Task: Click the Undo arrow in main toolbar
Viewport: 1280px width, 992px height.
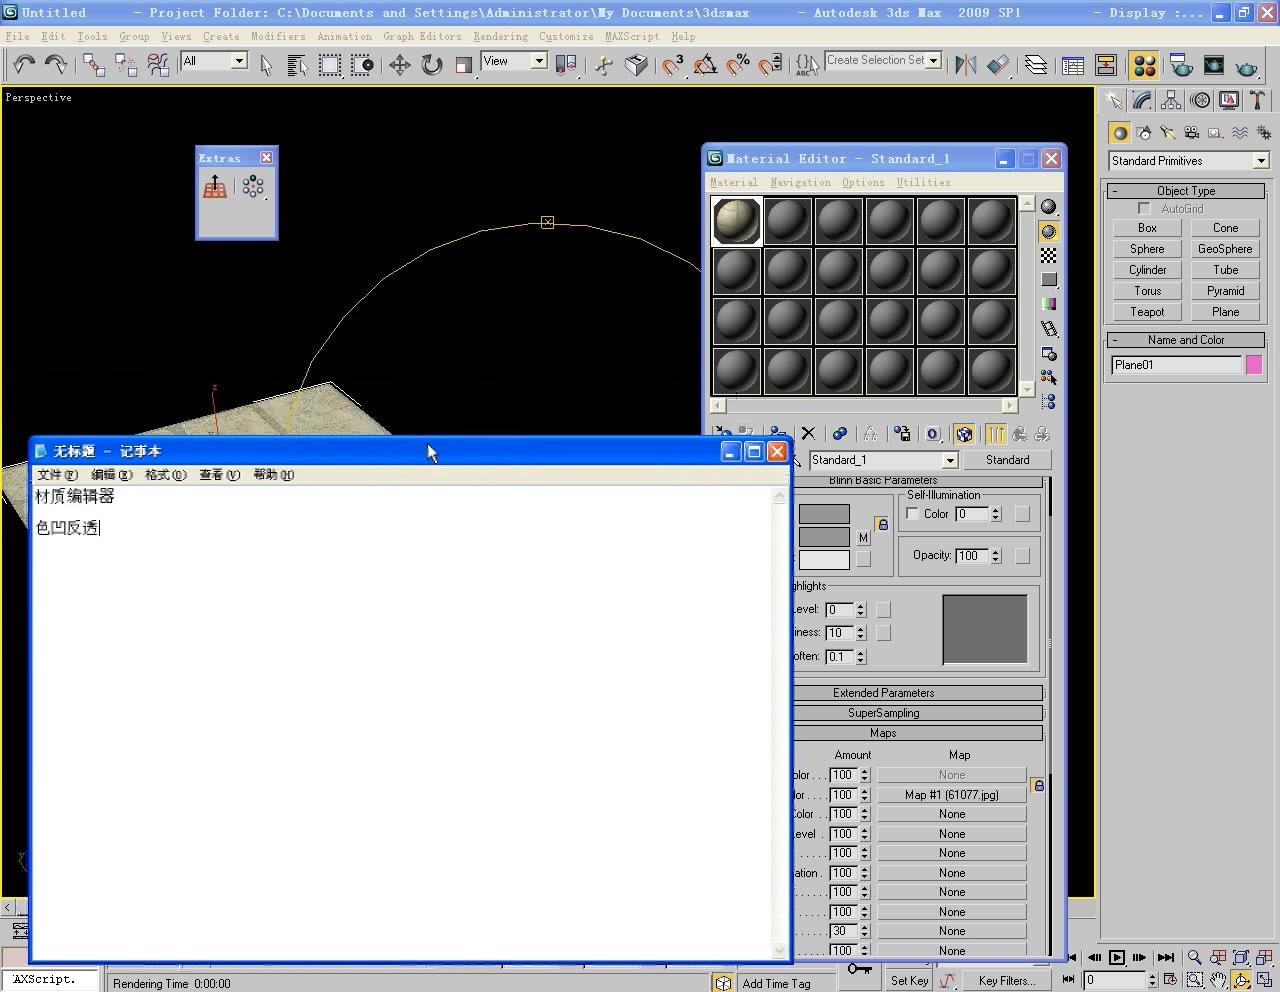Action: [x=24, y=65]
